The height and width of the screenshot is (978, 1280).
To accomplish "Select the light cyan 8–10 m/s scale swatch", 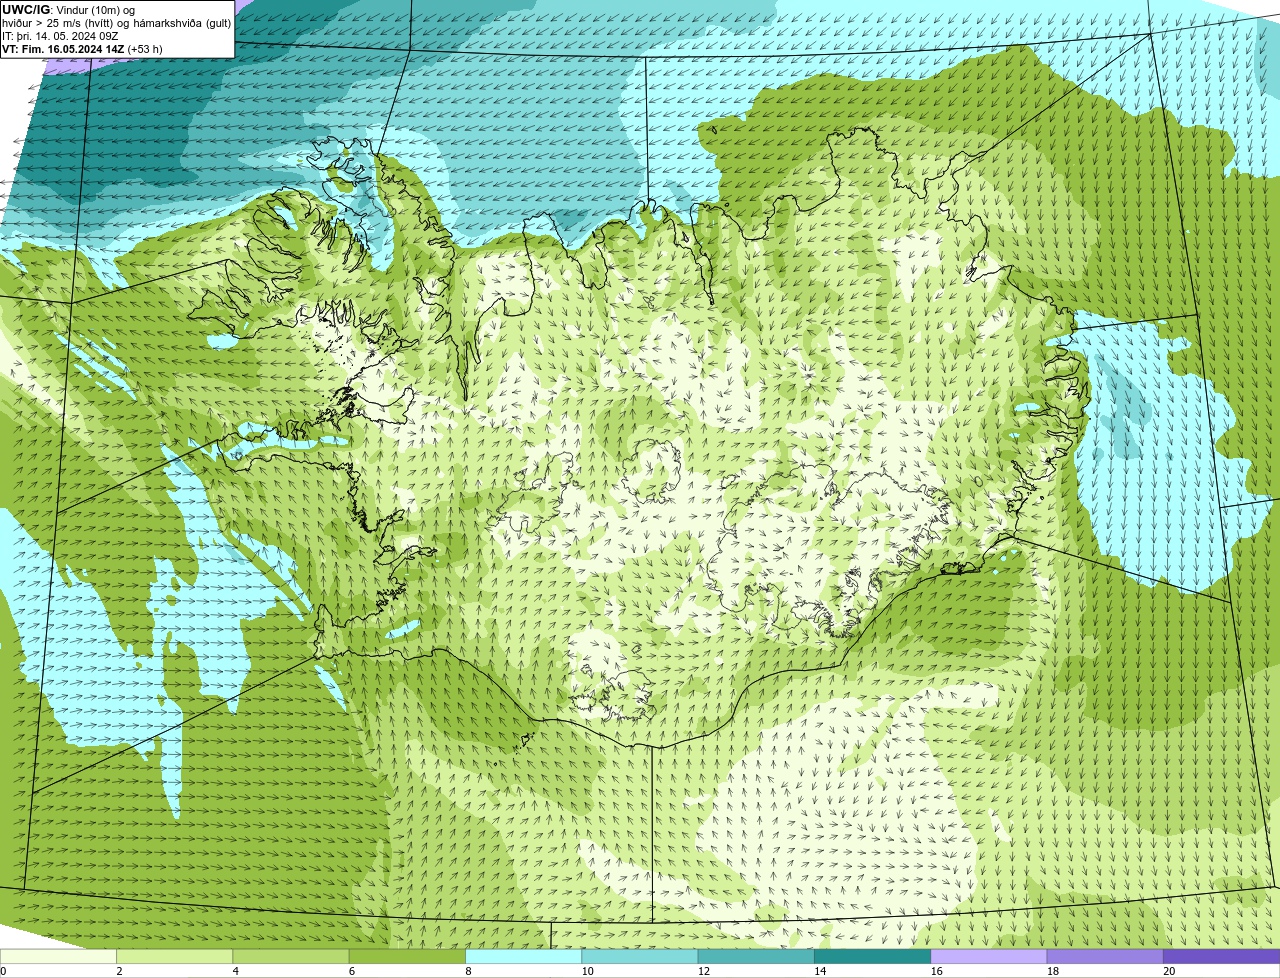I will (523, 957).
